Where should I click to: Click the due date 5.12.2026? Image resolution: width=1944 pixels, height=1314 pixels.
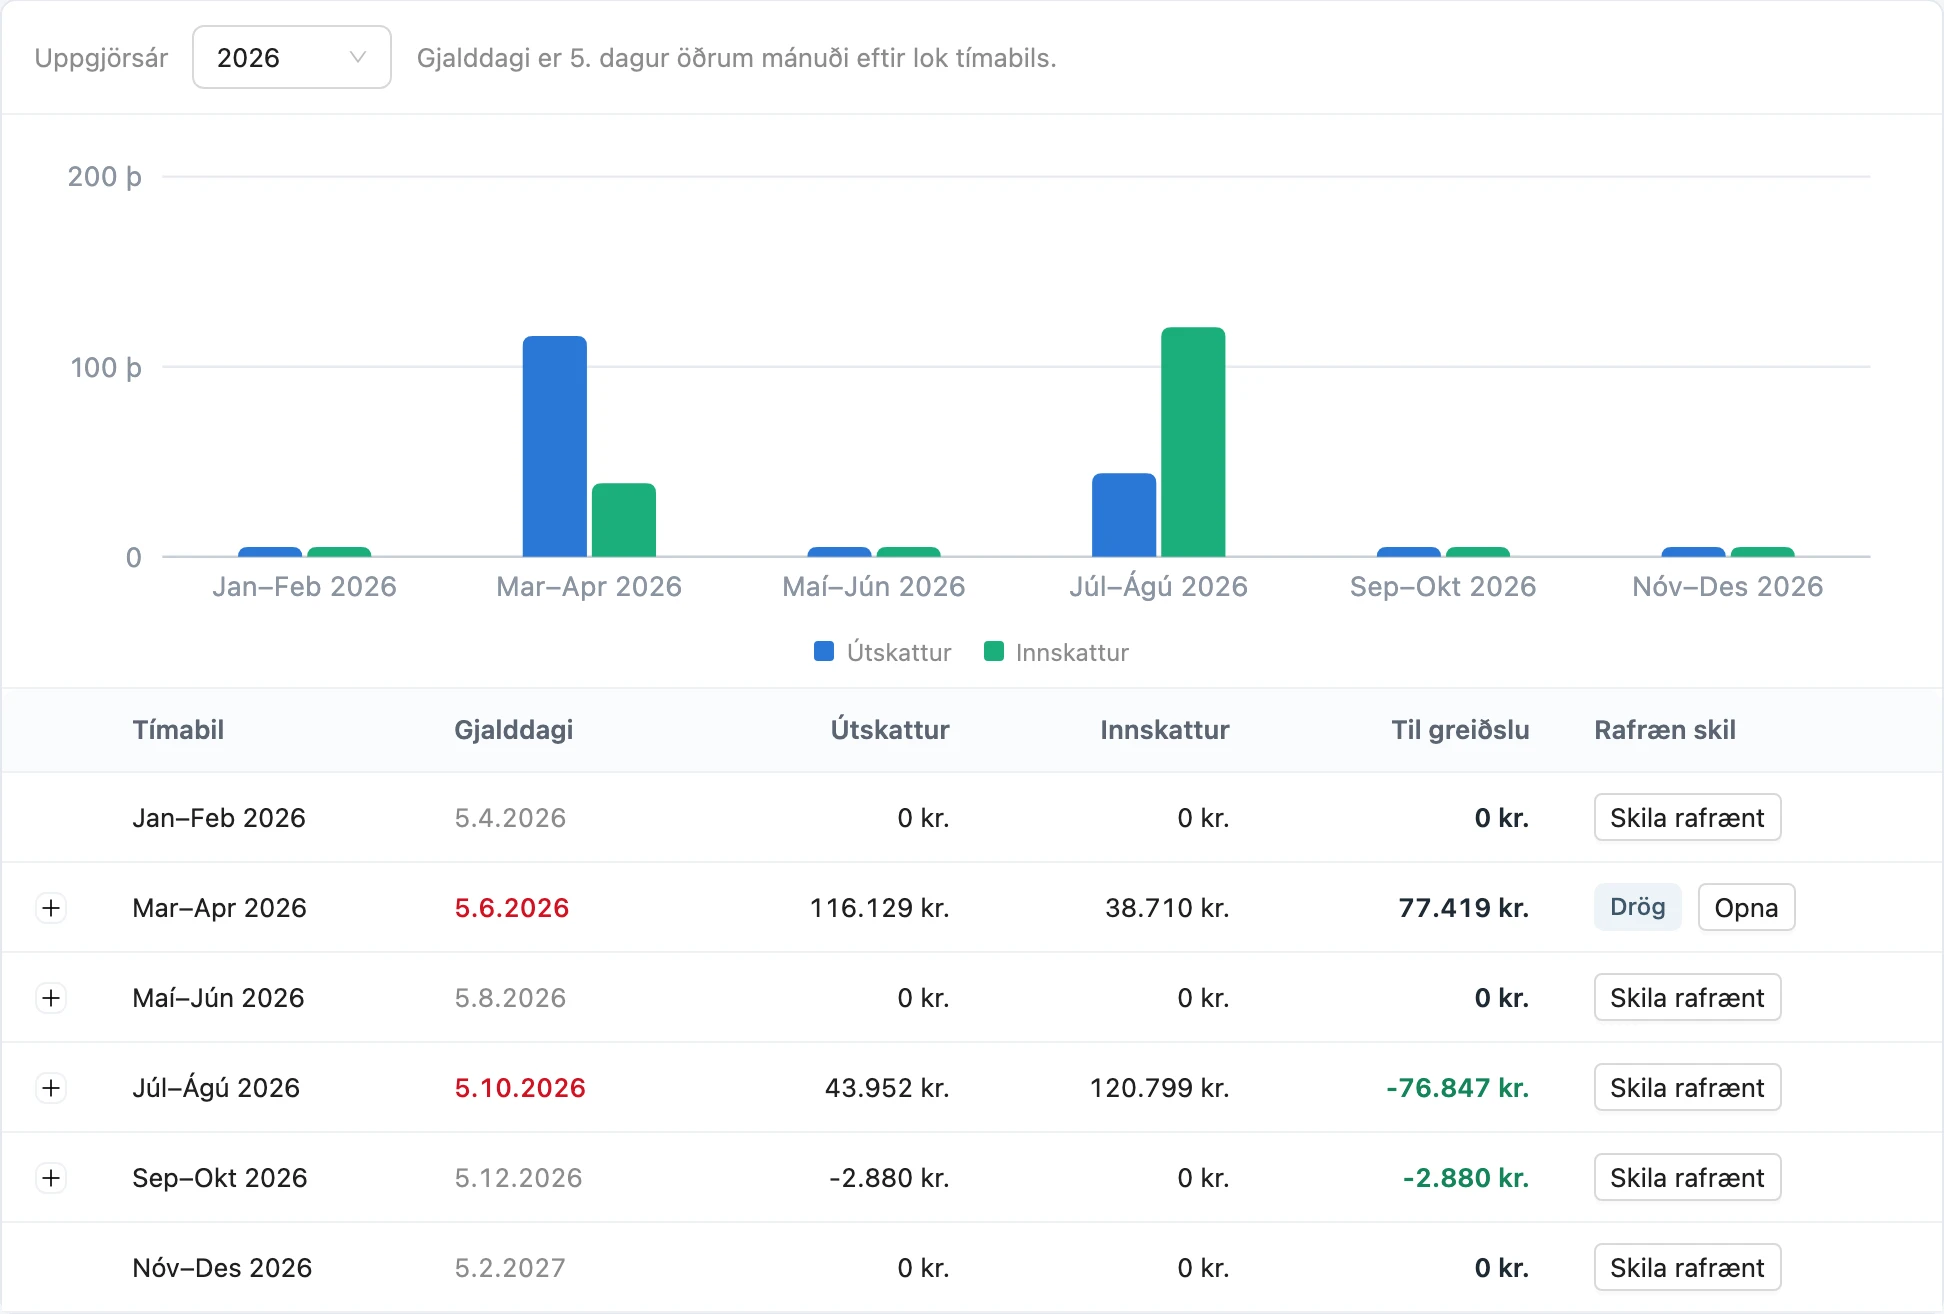point(518,1178)
